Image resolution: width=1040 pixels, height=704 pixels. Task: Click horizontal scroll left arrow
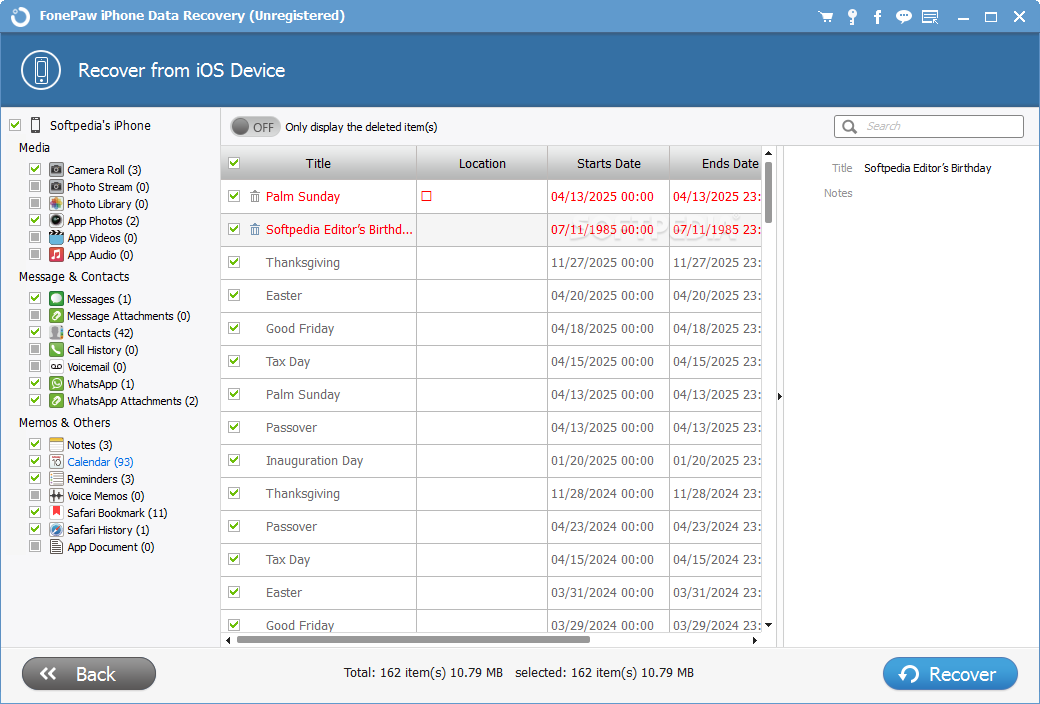coord(228,640)
